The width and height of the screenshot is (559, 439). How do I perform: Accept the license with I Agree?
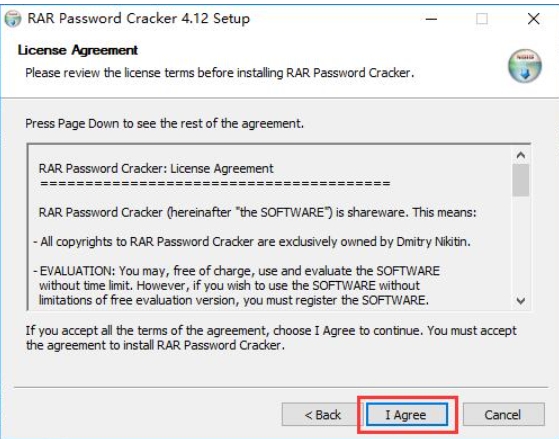pyautogui.click(x=407, y=414)
